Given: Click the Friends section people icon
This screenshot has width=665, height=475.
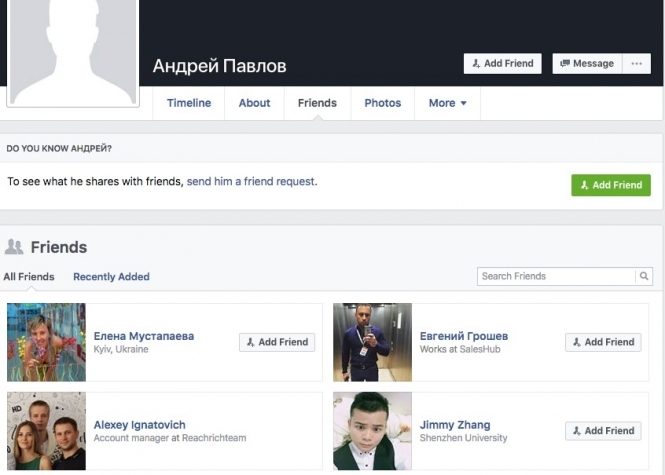Looking at the screenshot, I should tap(14, 247).
